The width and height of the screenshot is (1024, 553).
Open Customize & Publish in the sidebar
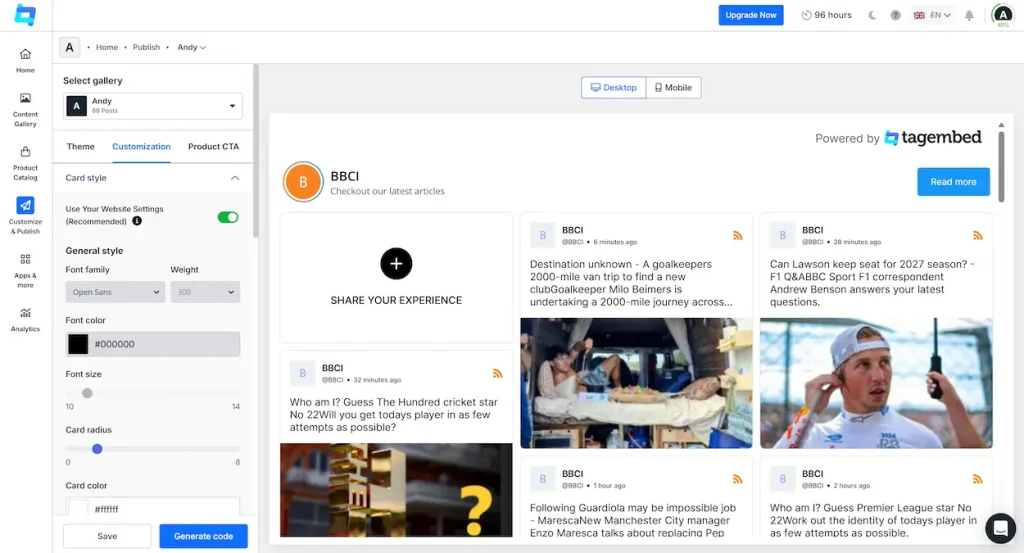25,216
